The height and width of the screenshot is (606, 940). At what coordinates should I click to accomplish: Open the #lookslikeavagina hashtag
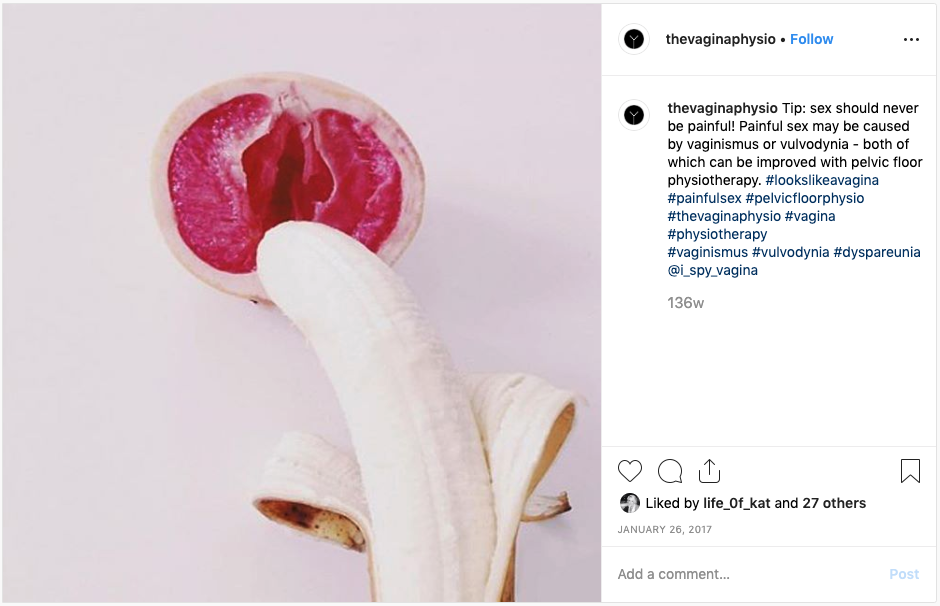(822, 180)
